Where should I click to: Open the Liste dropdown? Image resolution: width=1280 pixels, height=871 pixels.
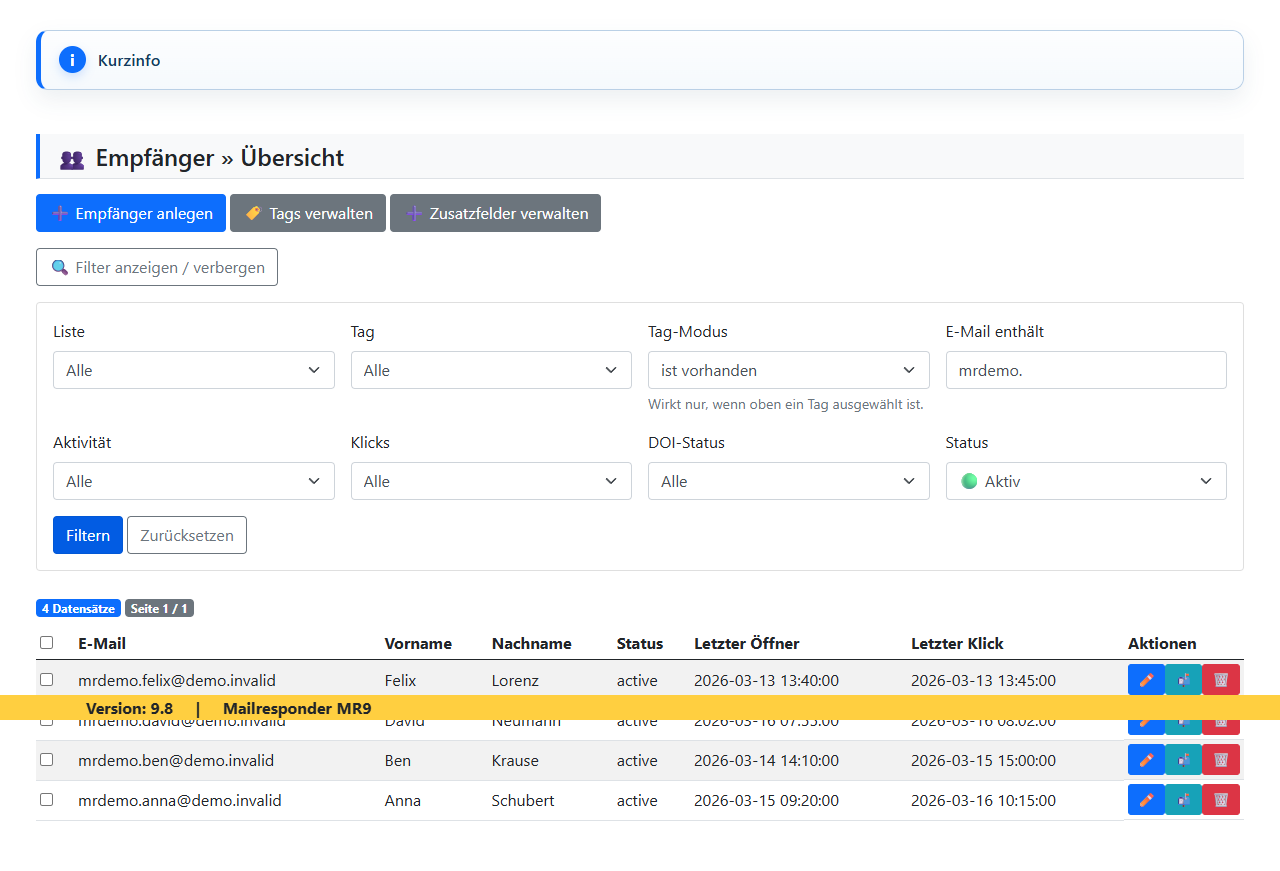[x=193, y=370]
